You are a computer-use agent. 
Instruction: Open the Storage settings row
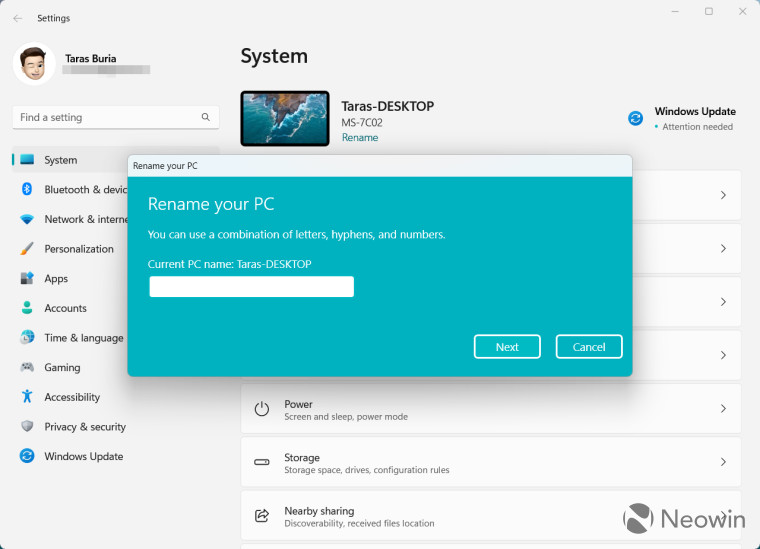[x=491, y=462]
